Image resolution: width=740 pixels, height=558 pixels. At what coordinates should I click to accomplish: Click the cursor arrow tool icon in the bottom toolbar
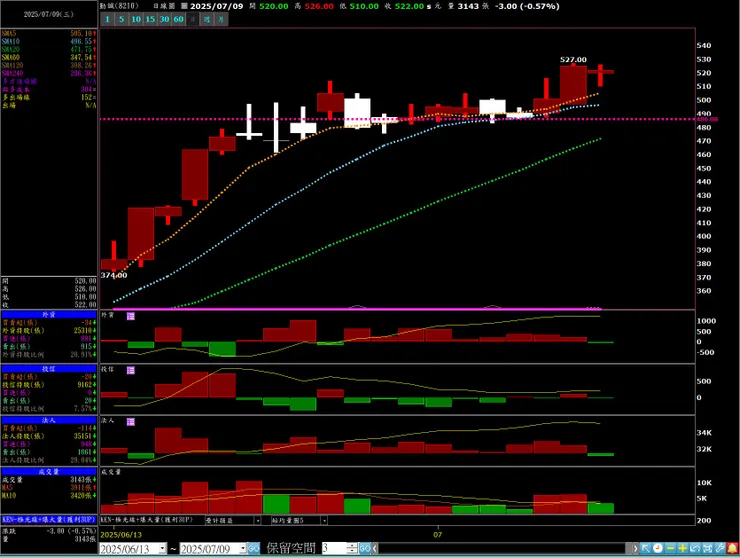coord(646,549)
